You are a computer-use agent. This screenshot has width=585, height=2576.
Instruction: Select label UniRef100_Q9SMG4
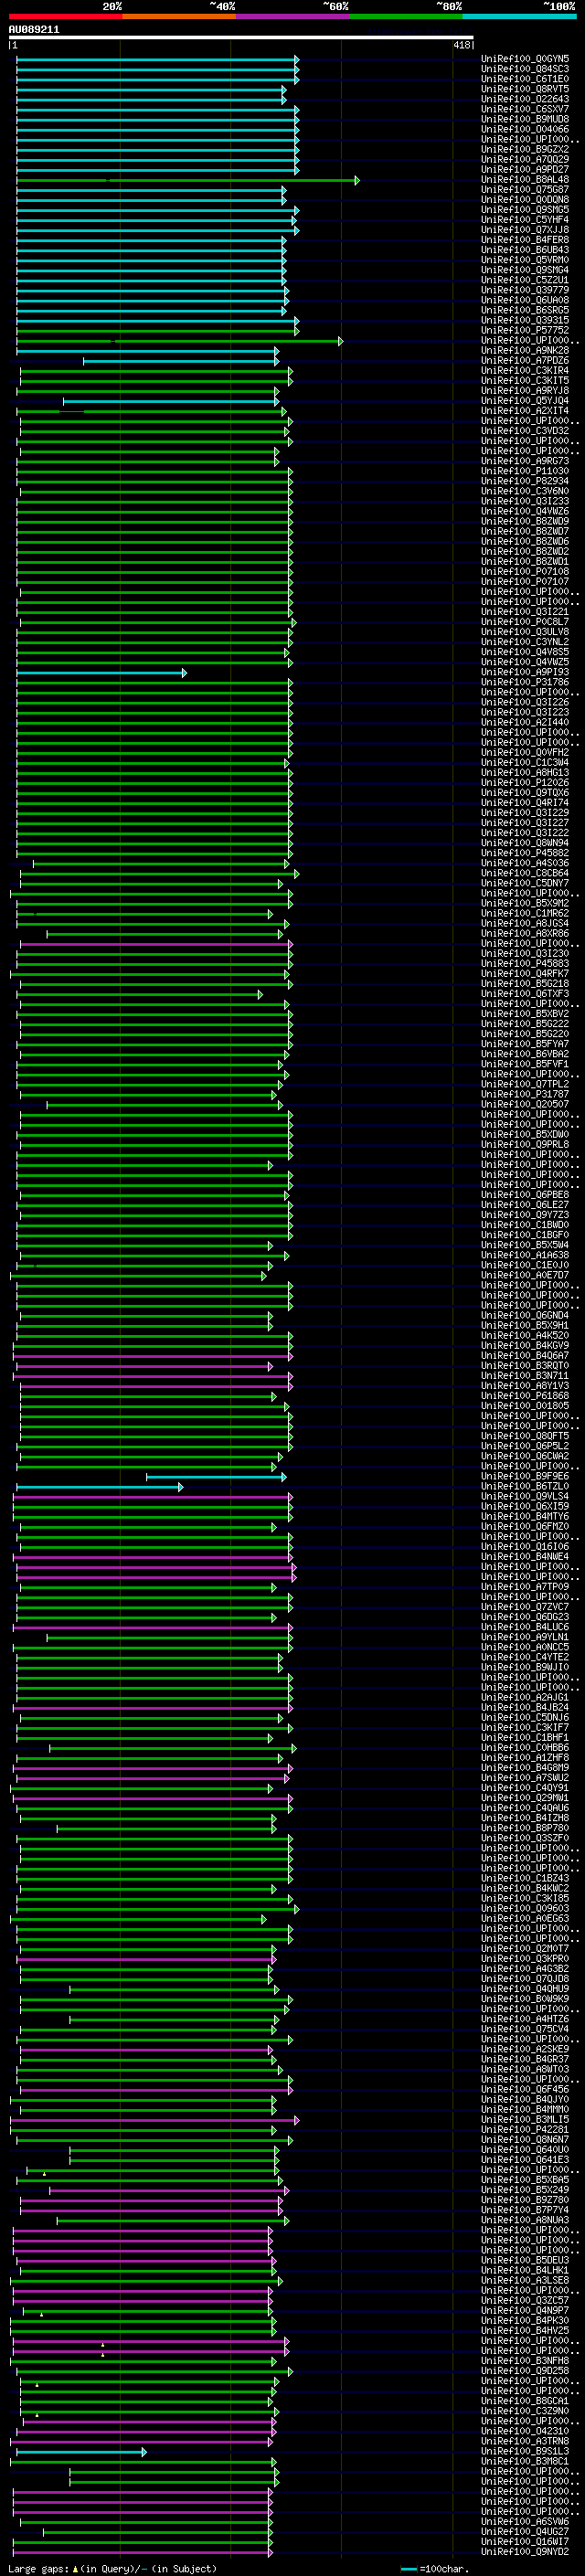[525, 270]
